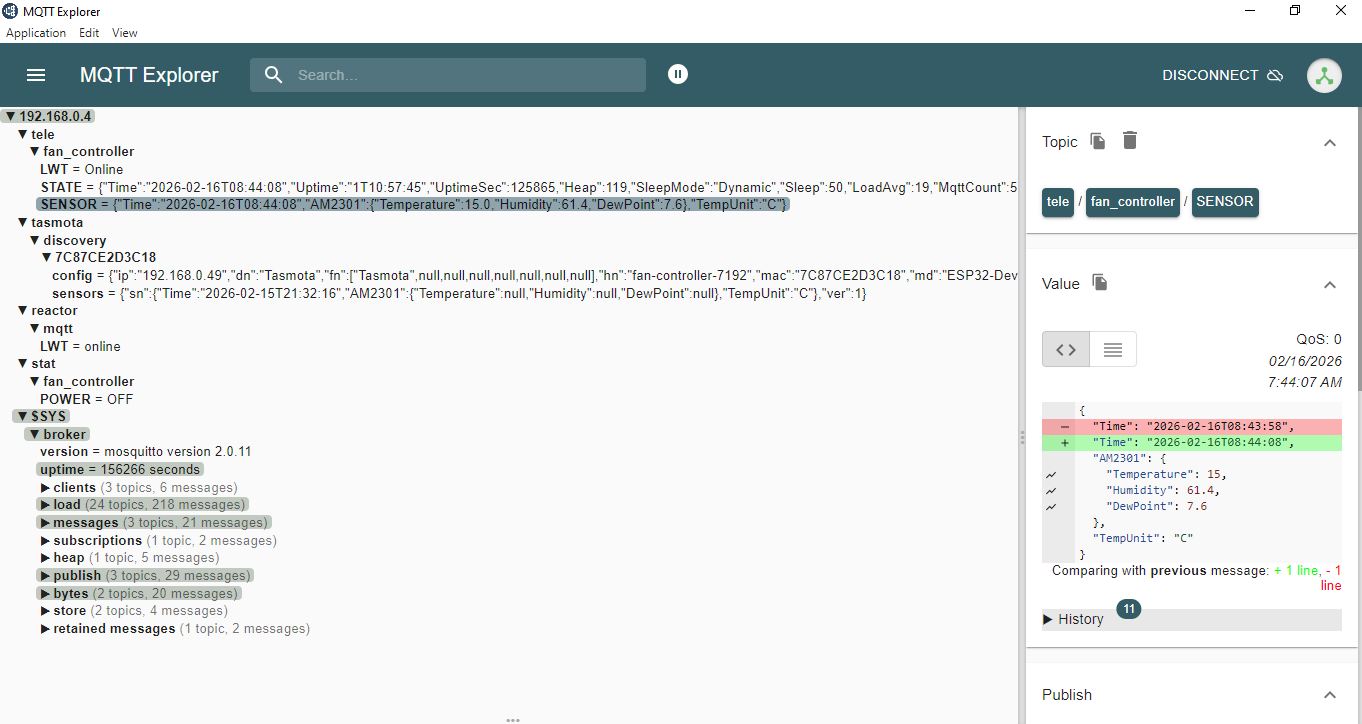Switch to raw text value view

1113,349
